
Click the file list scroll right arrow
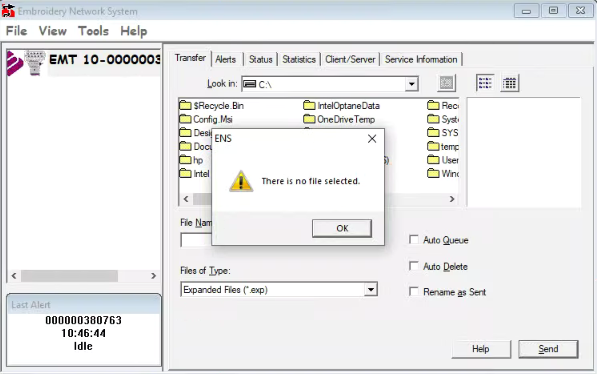[452, 199]
